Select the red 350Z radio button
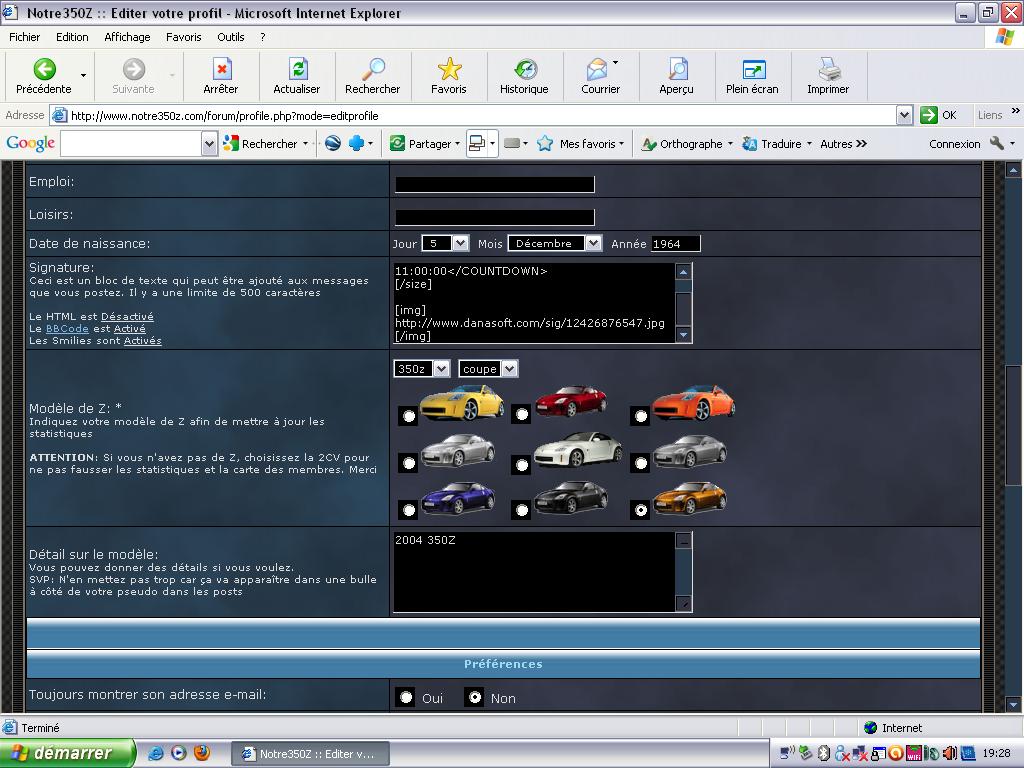Screen dimensions: 1024x768 pos(521,414)
